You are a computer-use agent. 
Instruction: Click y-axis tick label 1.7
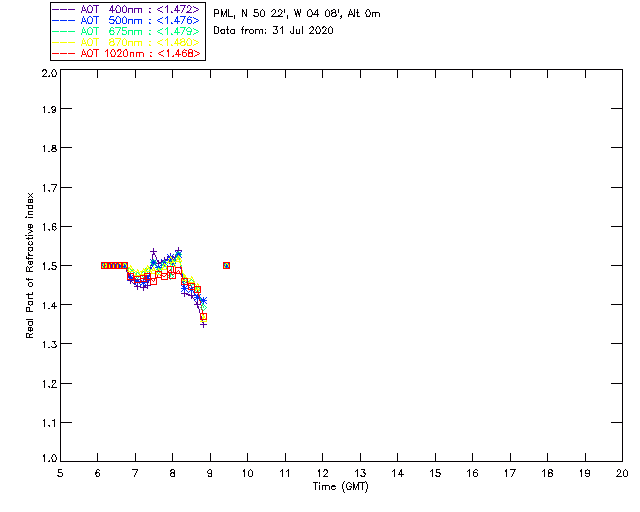tap(49, 188)
